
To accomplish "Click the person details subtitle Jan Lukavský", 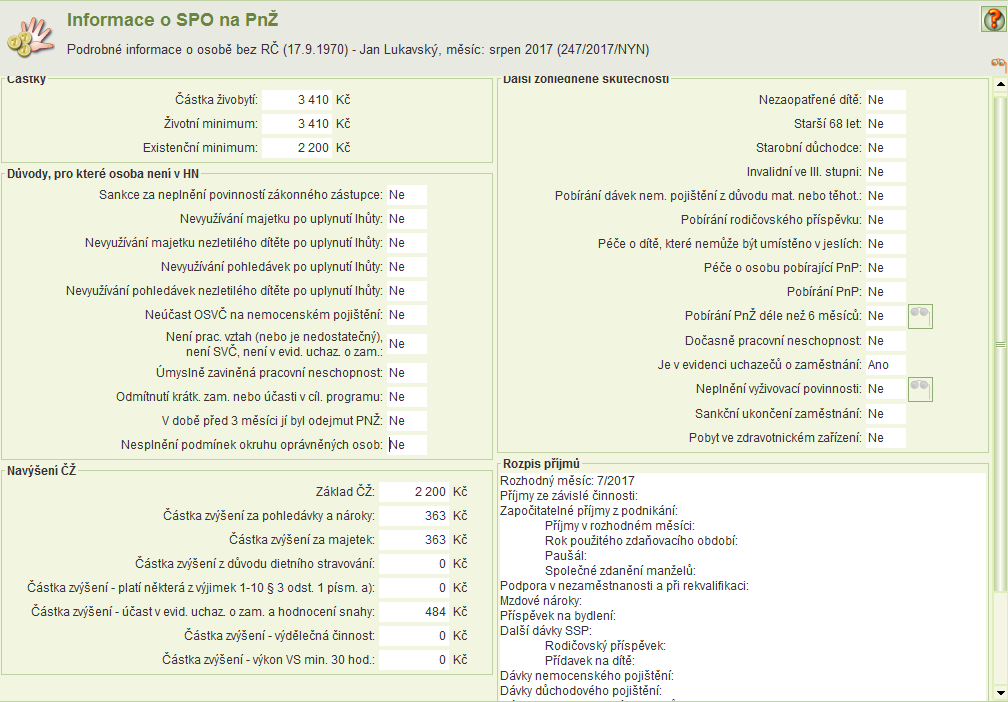I will pos(358,50).
